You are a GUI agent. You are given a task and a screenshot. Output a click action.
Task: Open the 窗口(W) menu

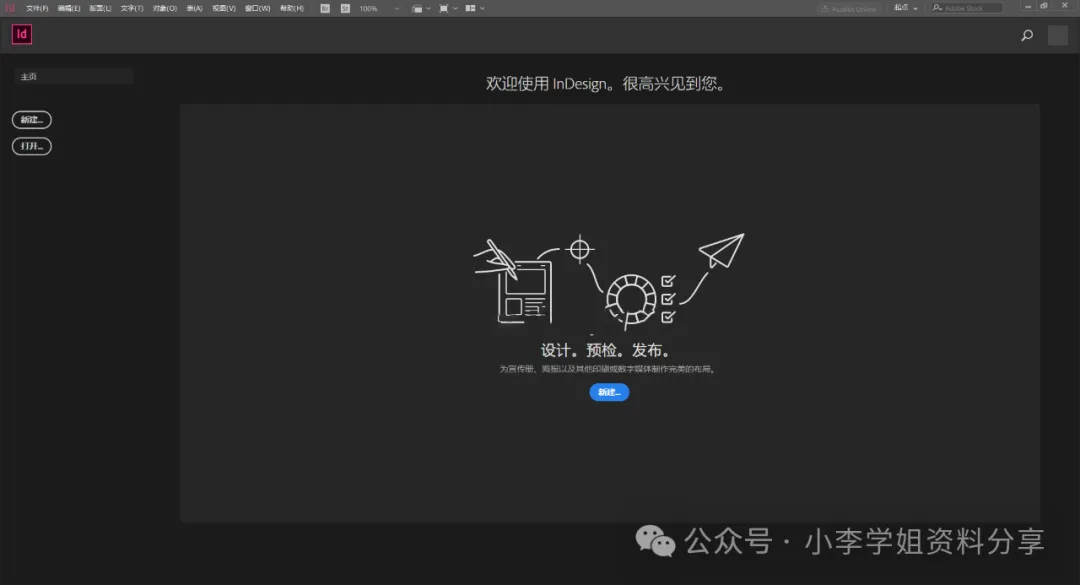click(258, 8)
